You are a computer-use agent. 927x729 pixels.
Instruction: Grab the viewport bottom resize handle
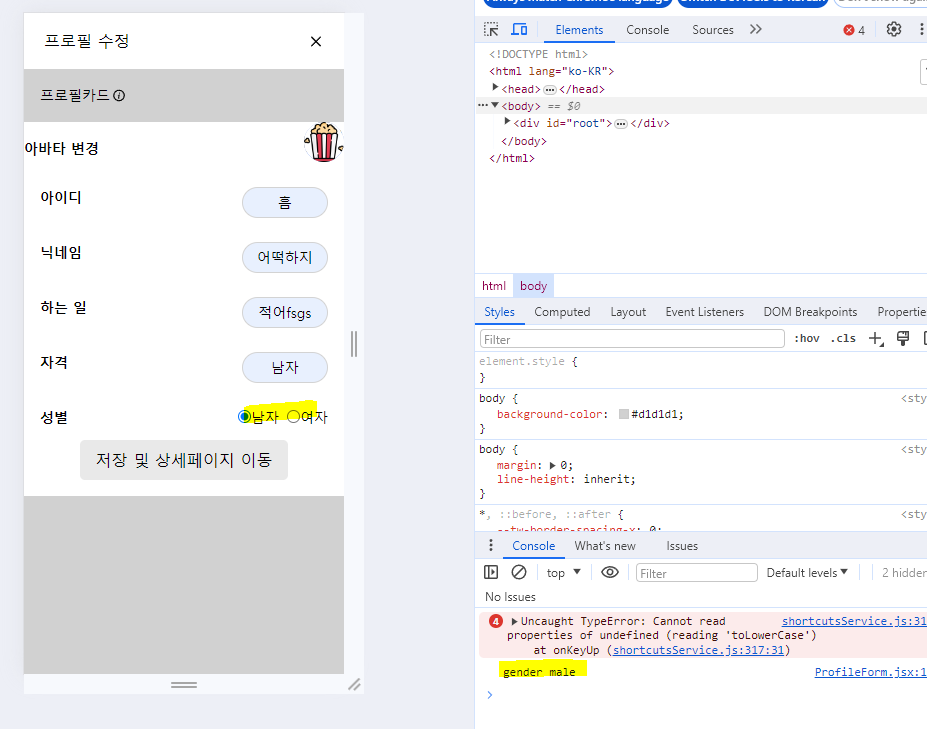point(184,685)
